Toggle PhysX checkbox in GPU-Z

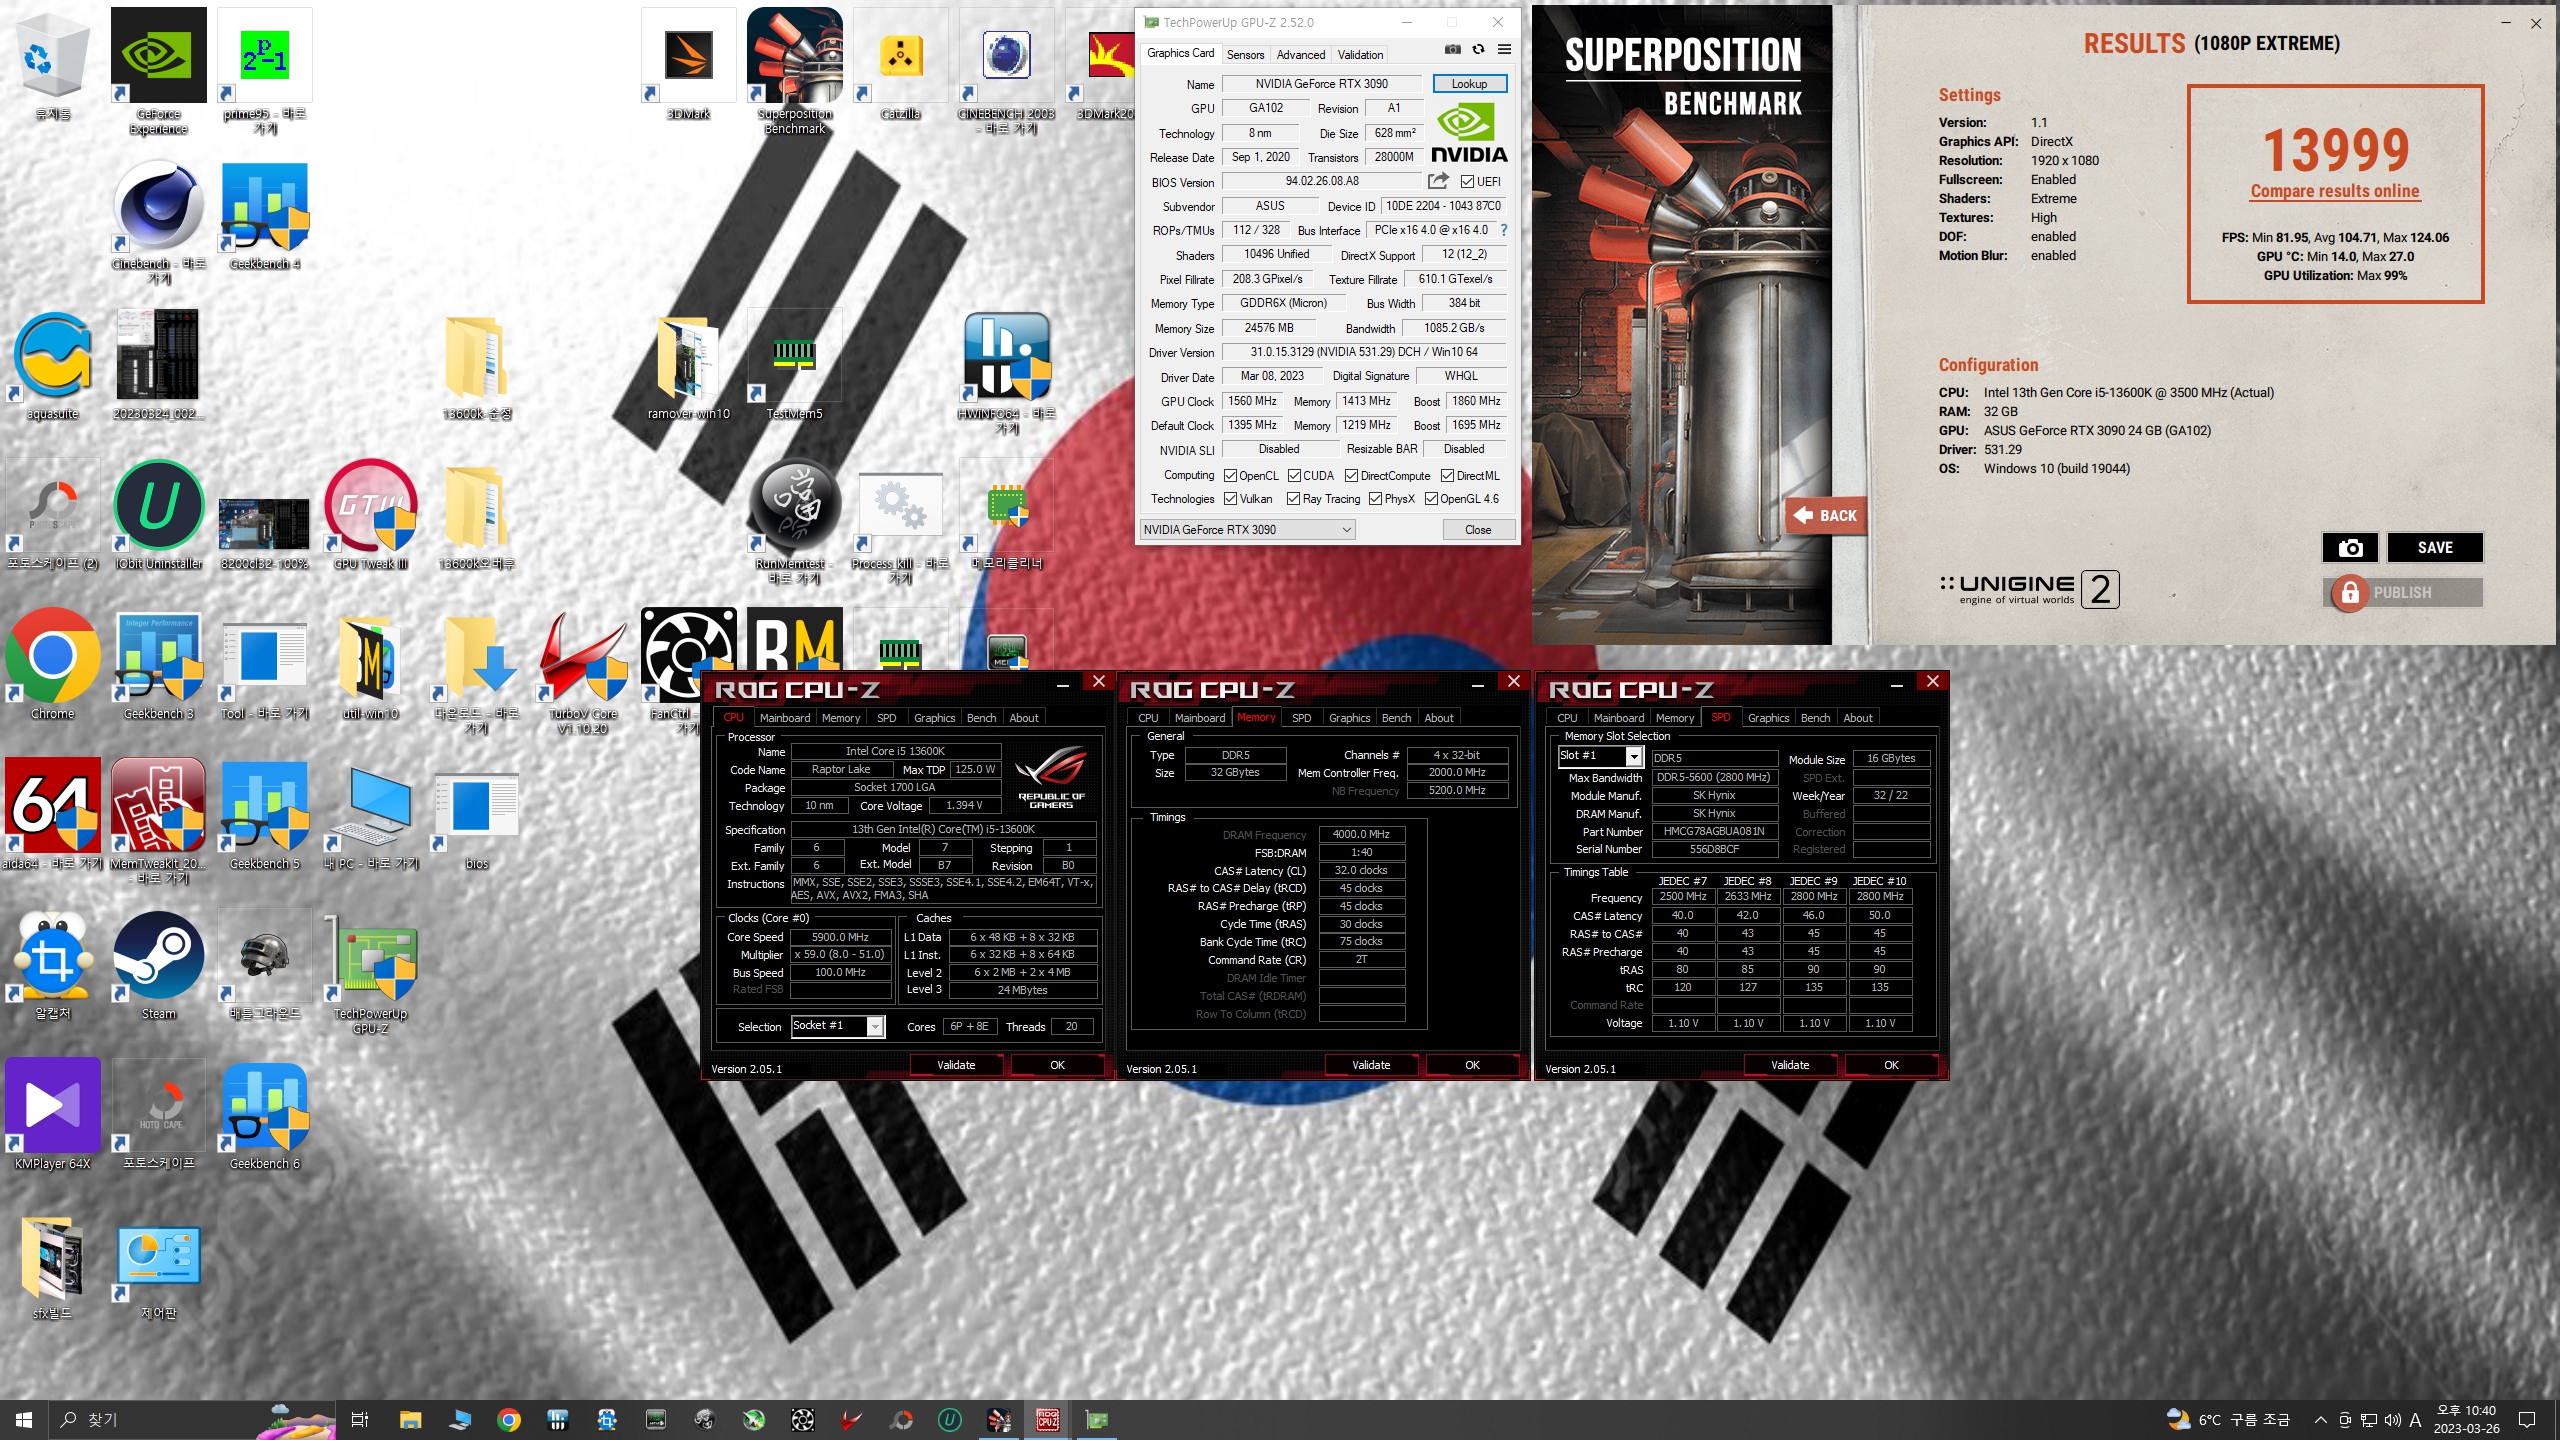[1375, 499]
